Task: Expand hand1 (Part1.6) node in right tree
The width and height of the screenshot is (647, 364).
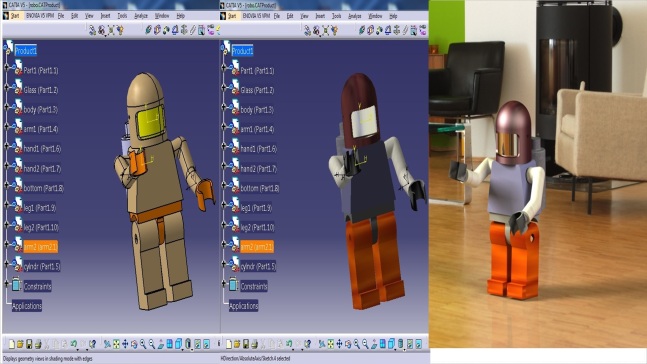Action: pos(224,146)
